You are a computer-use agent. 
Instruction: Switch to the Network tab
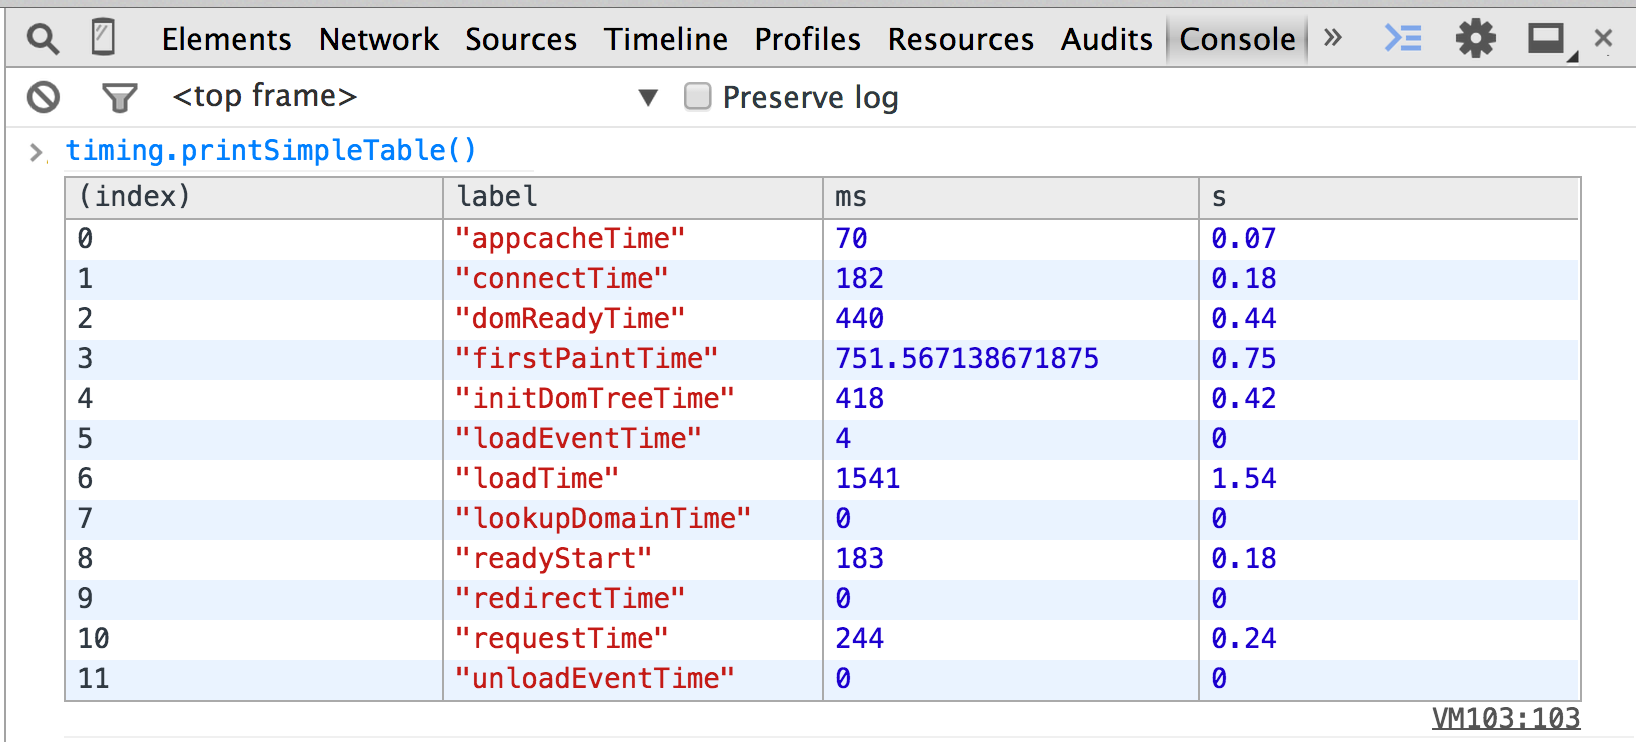[379, 39]
